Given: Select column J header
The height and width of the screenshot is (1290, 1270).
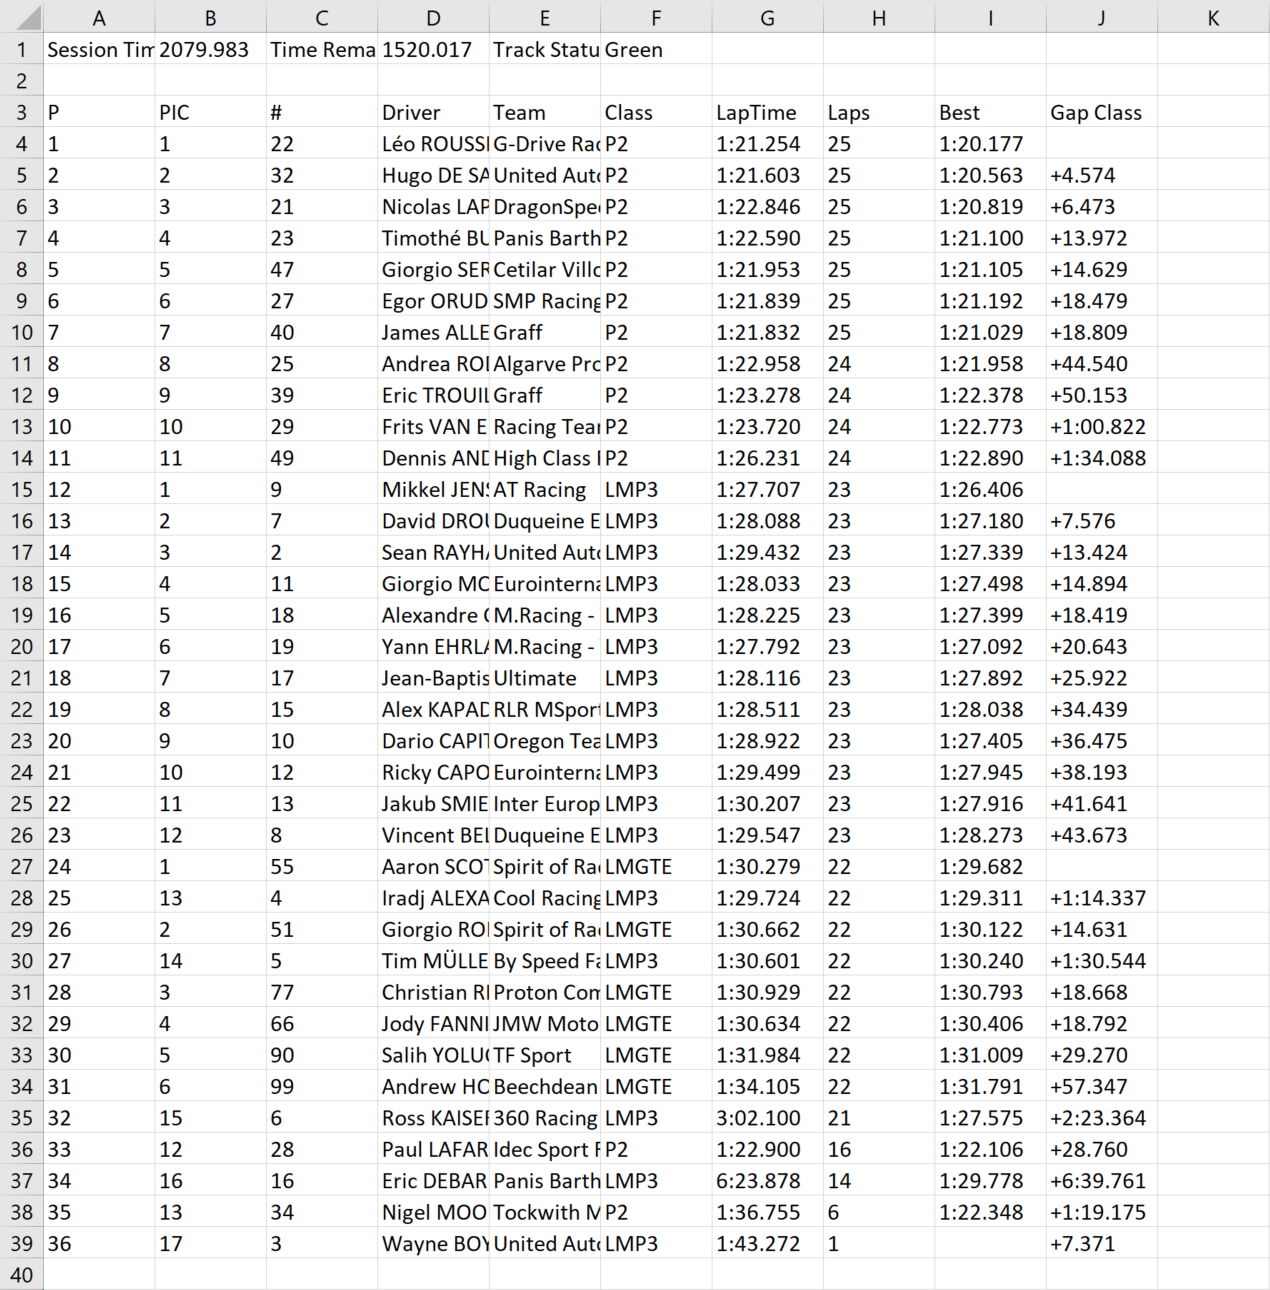Looking at the screenshot, I should coord(1100,17).
